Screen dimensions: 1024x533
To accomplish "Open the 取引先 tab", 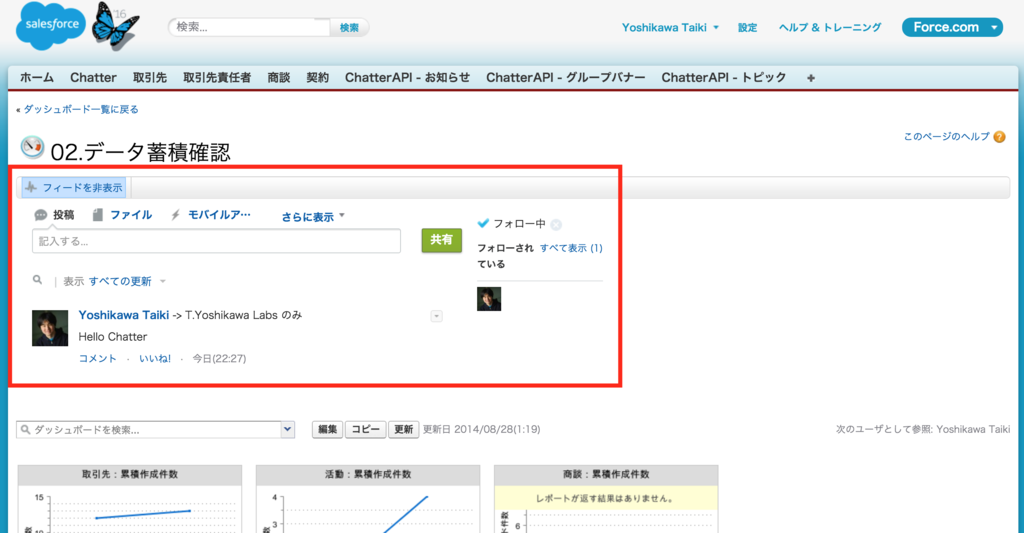I will click(x=150, y=78).
